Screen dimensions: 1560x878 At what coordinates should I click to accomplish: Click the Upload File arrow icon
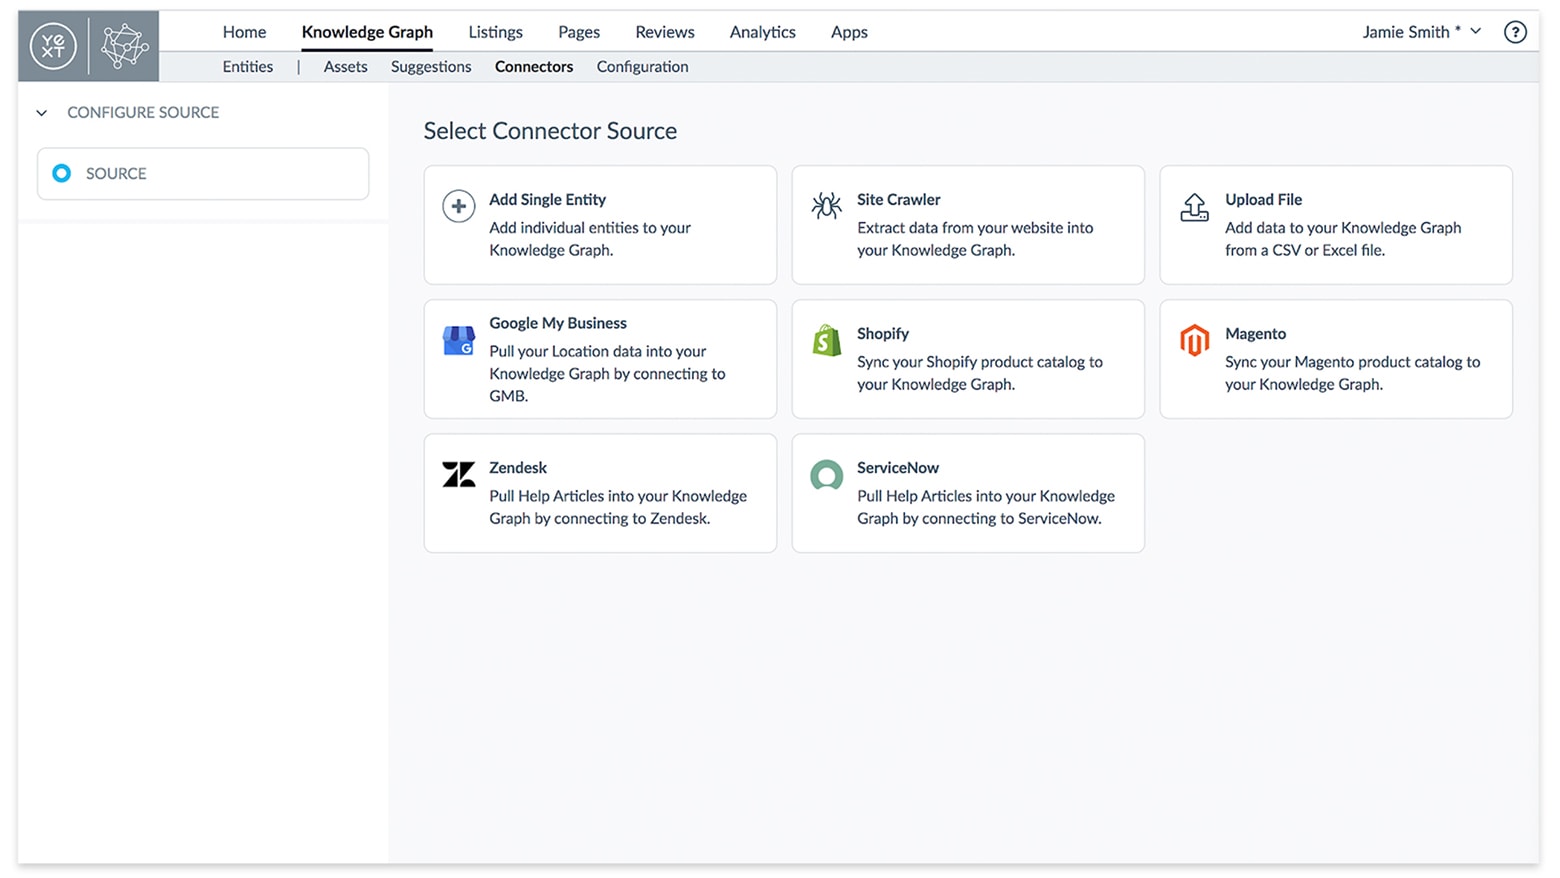click(1194, 207)
